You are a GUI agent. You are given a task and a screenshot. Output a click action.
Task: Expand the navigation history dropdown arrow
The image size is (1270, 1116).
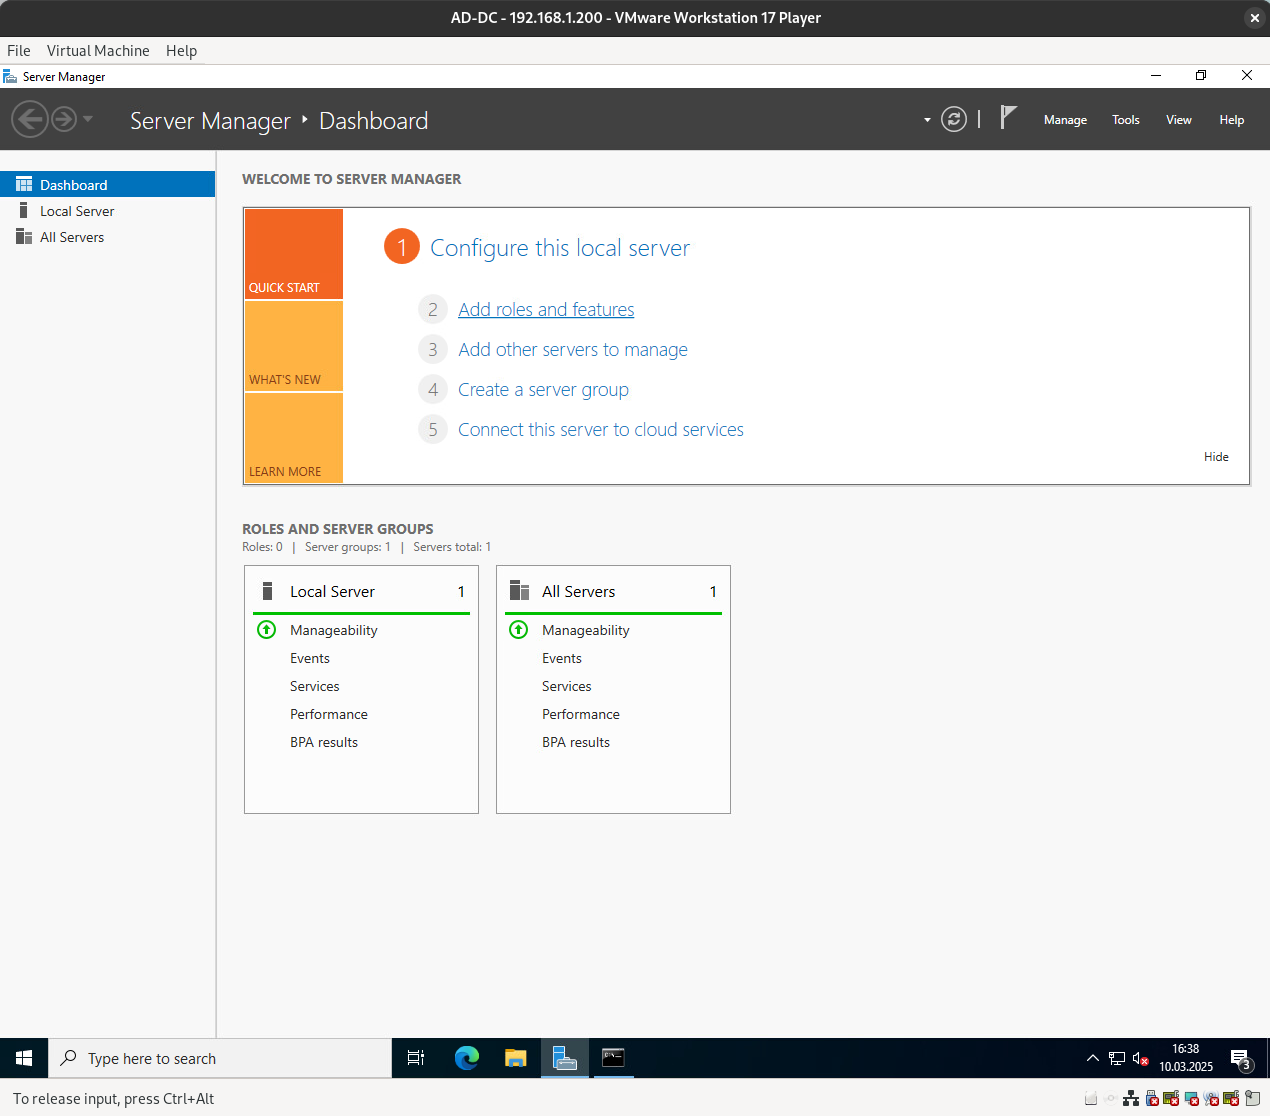[x=88, y=119]
